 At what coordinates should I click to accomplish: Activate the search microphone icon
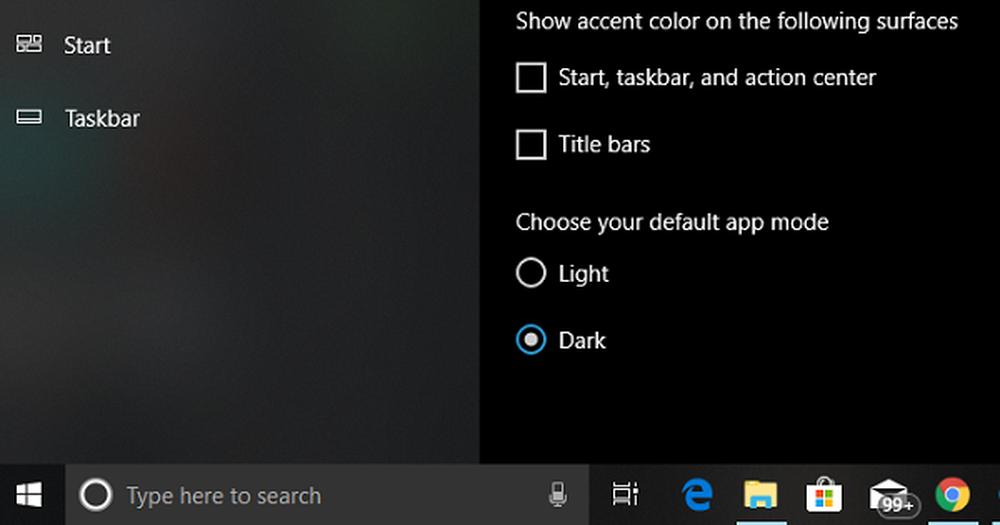pyautogui.click(x=557, y=495)
